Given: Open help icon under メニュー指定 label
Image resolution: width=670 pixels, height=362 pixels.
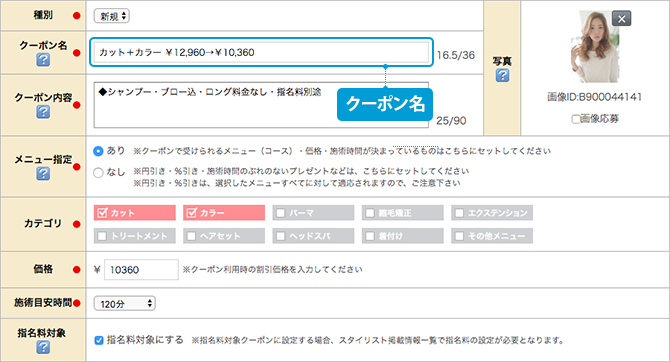Looking at the screenshot, I should [x=43, y=174].
